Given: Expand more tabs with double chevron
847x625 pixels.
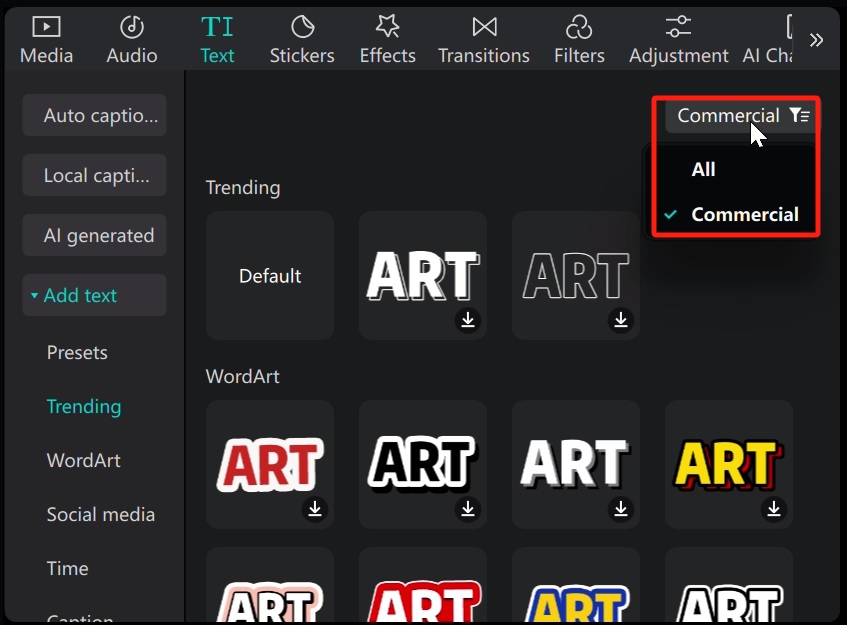Looking at the screenshot, I should [x=816, y=40].
